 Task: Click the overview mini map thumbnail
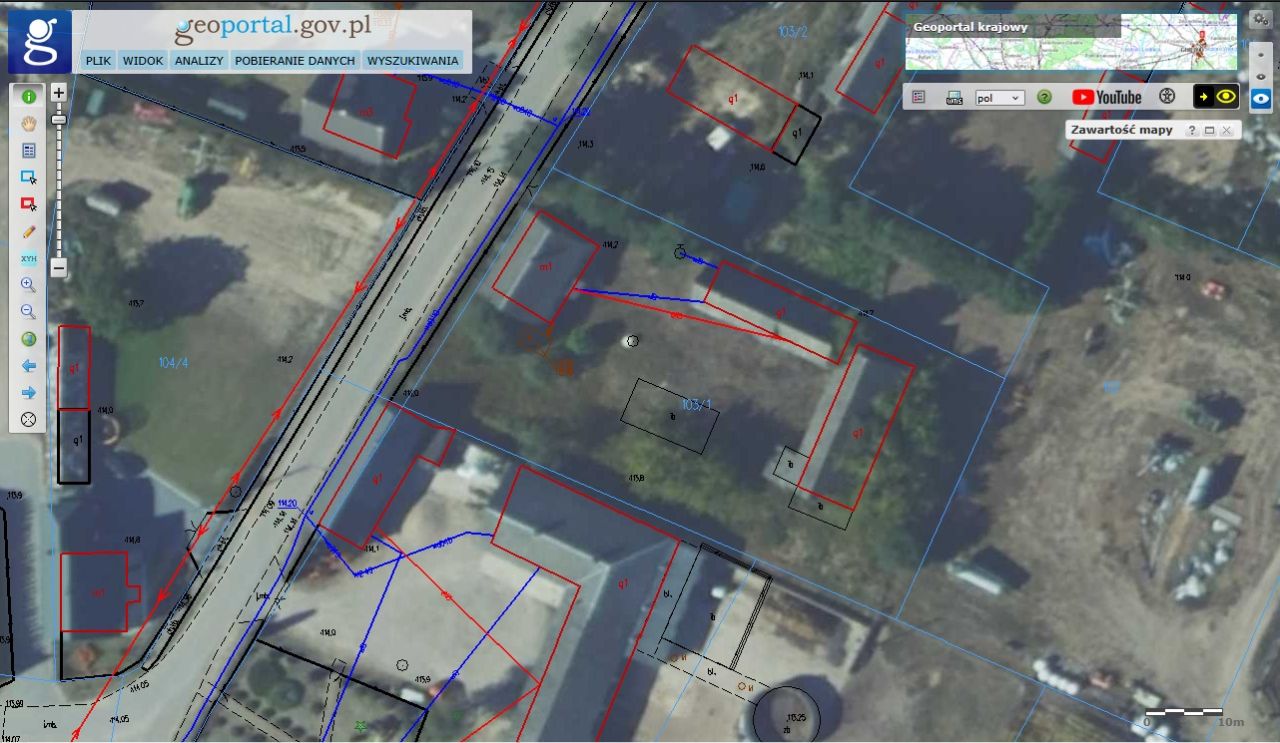pyautogui.click(x=1071, y=42)
